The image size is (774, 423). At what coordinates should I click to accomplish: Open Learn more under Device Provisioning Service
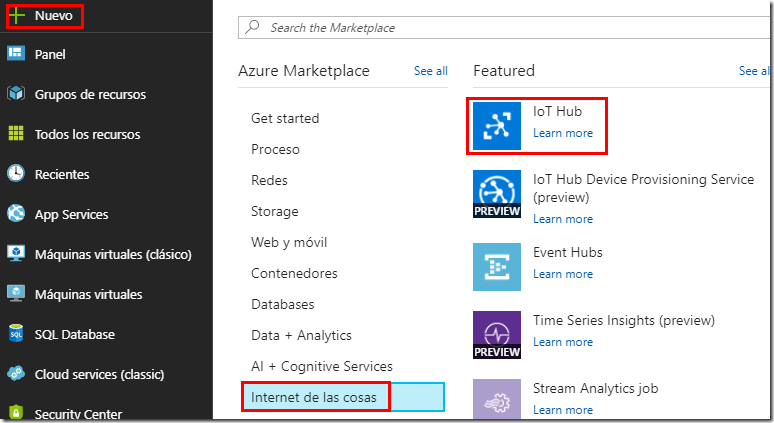click(563, 219)
